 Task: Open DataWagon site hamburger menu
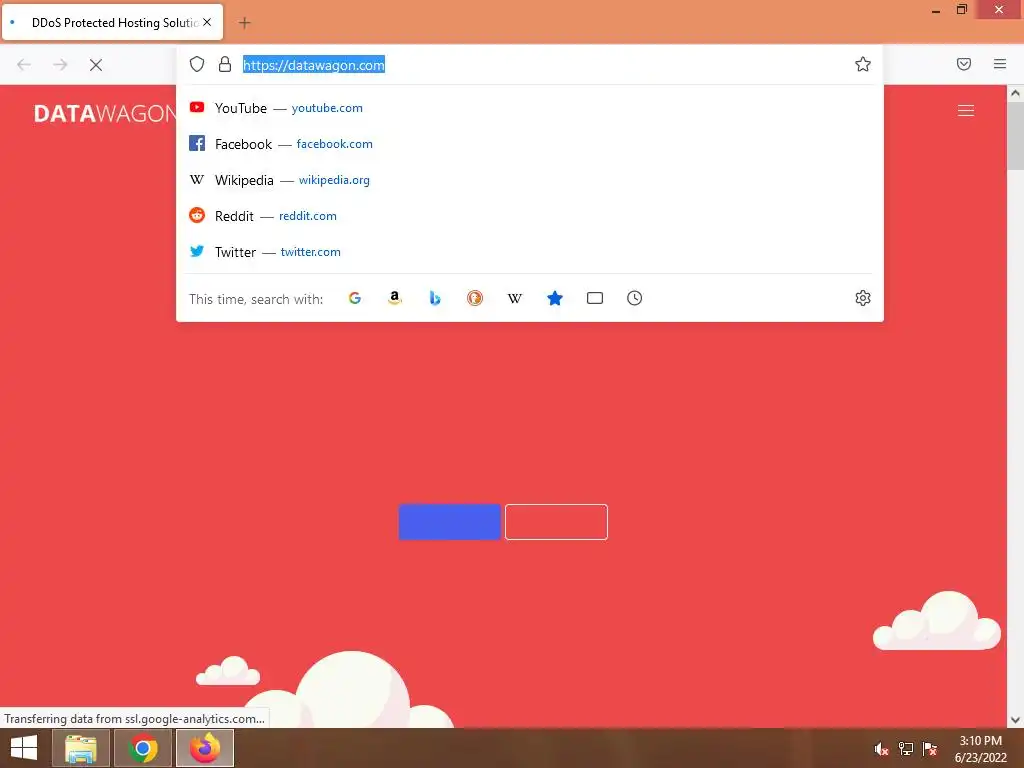click(966, 111)
